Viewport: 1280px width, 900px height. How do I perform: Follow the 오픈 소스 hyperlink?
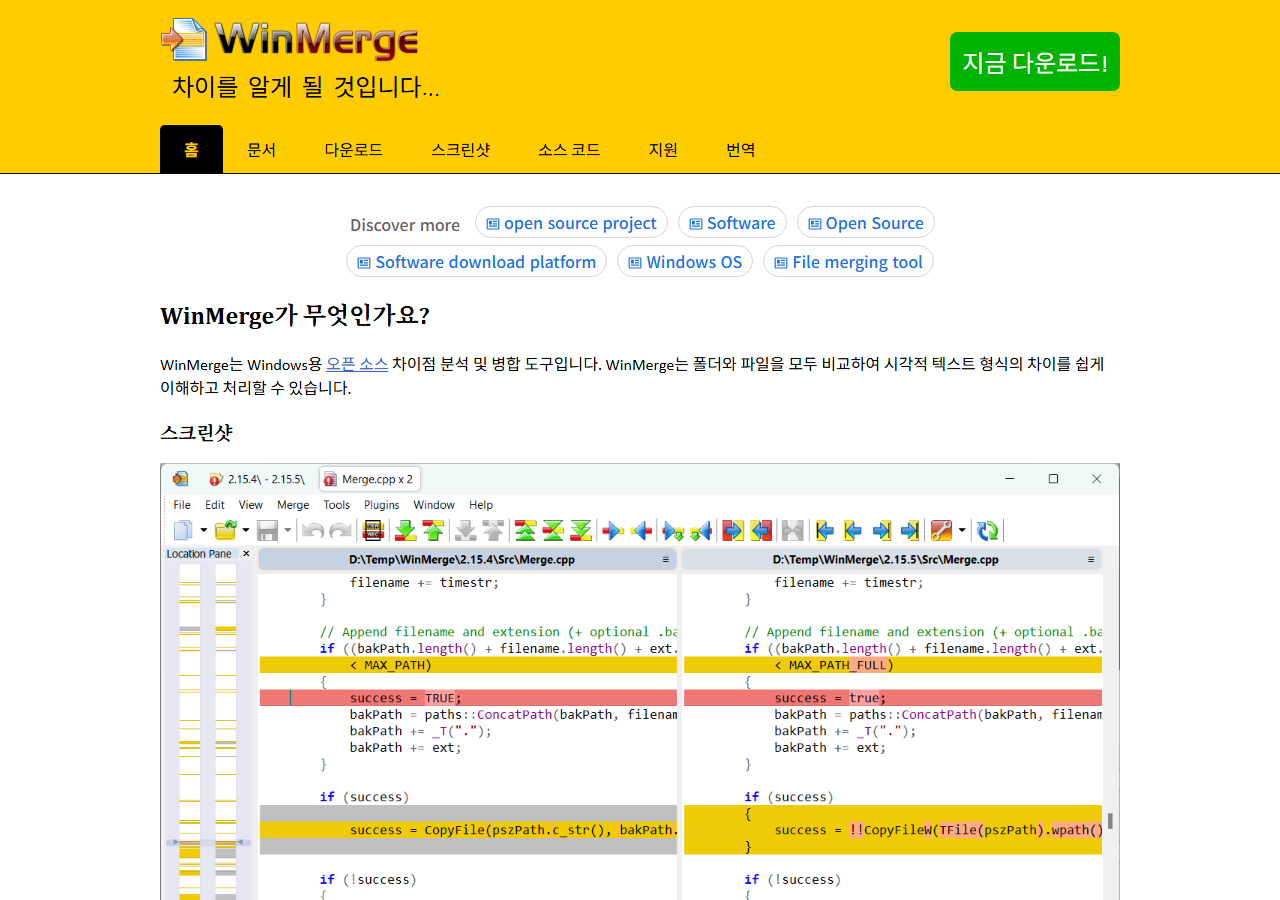357,364
